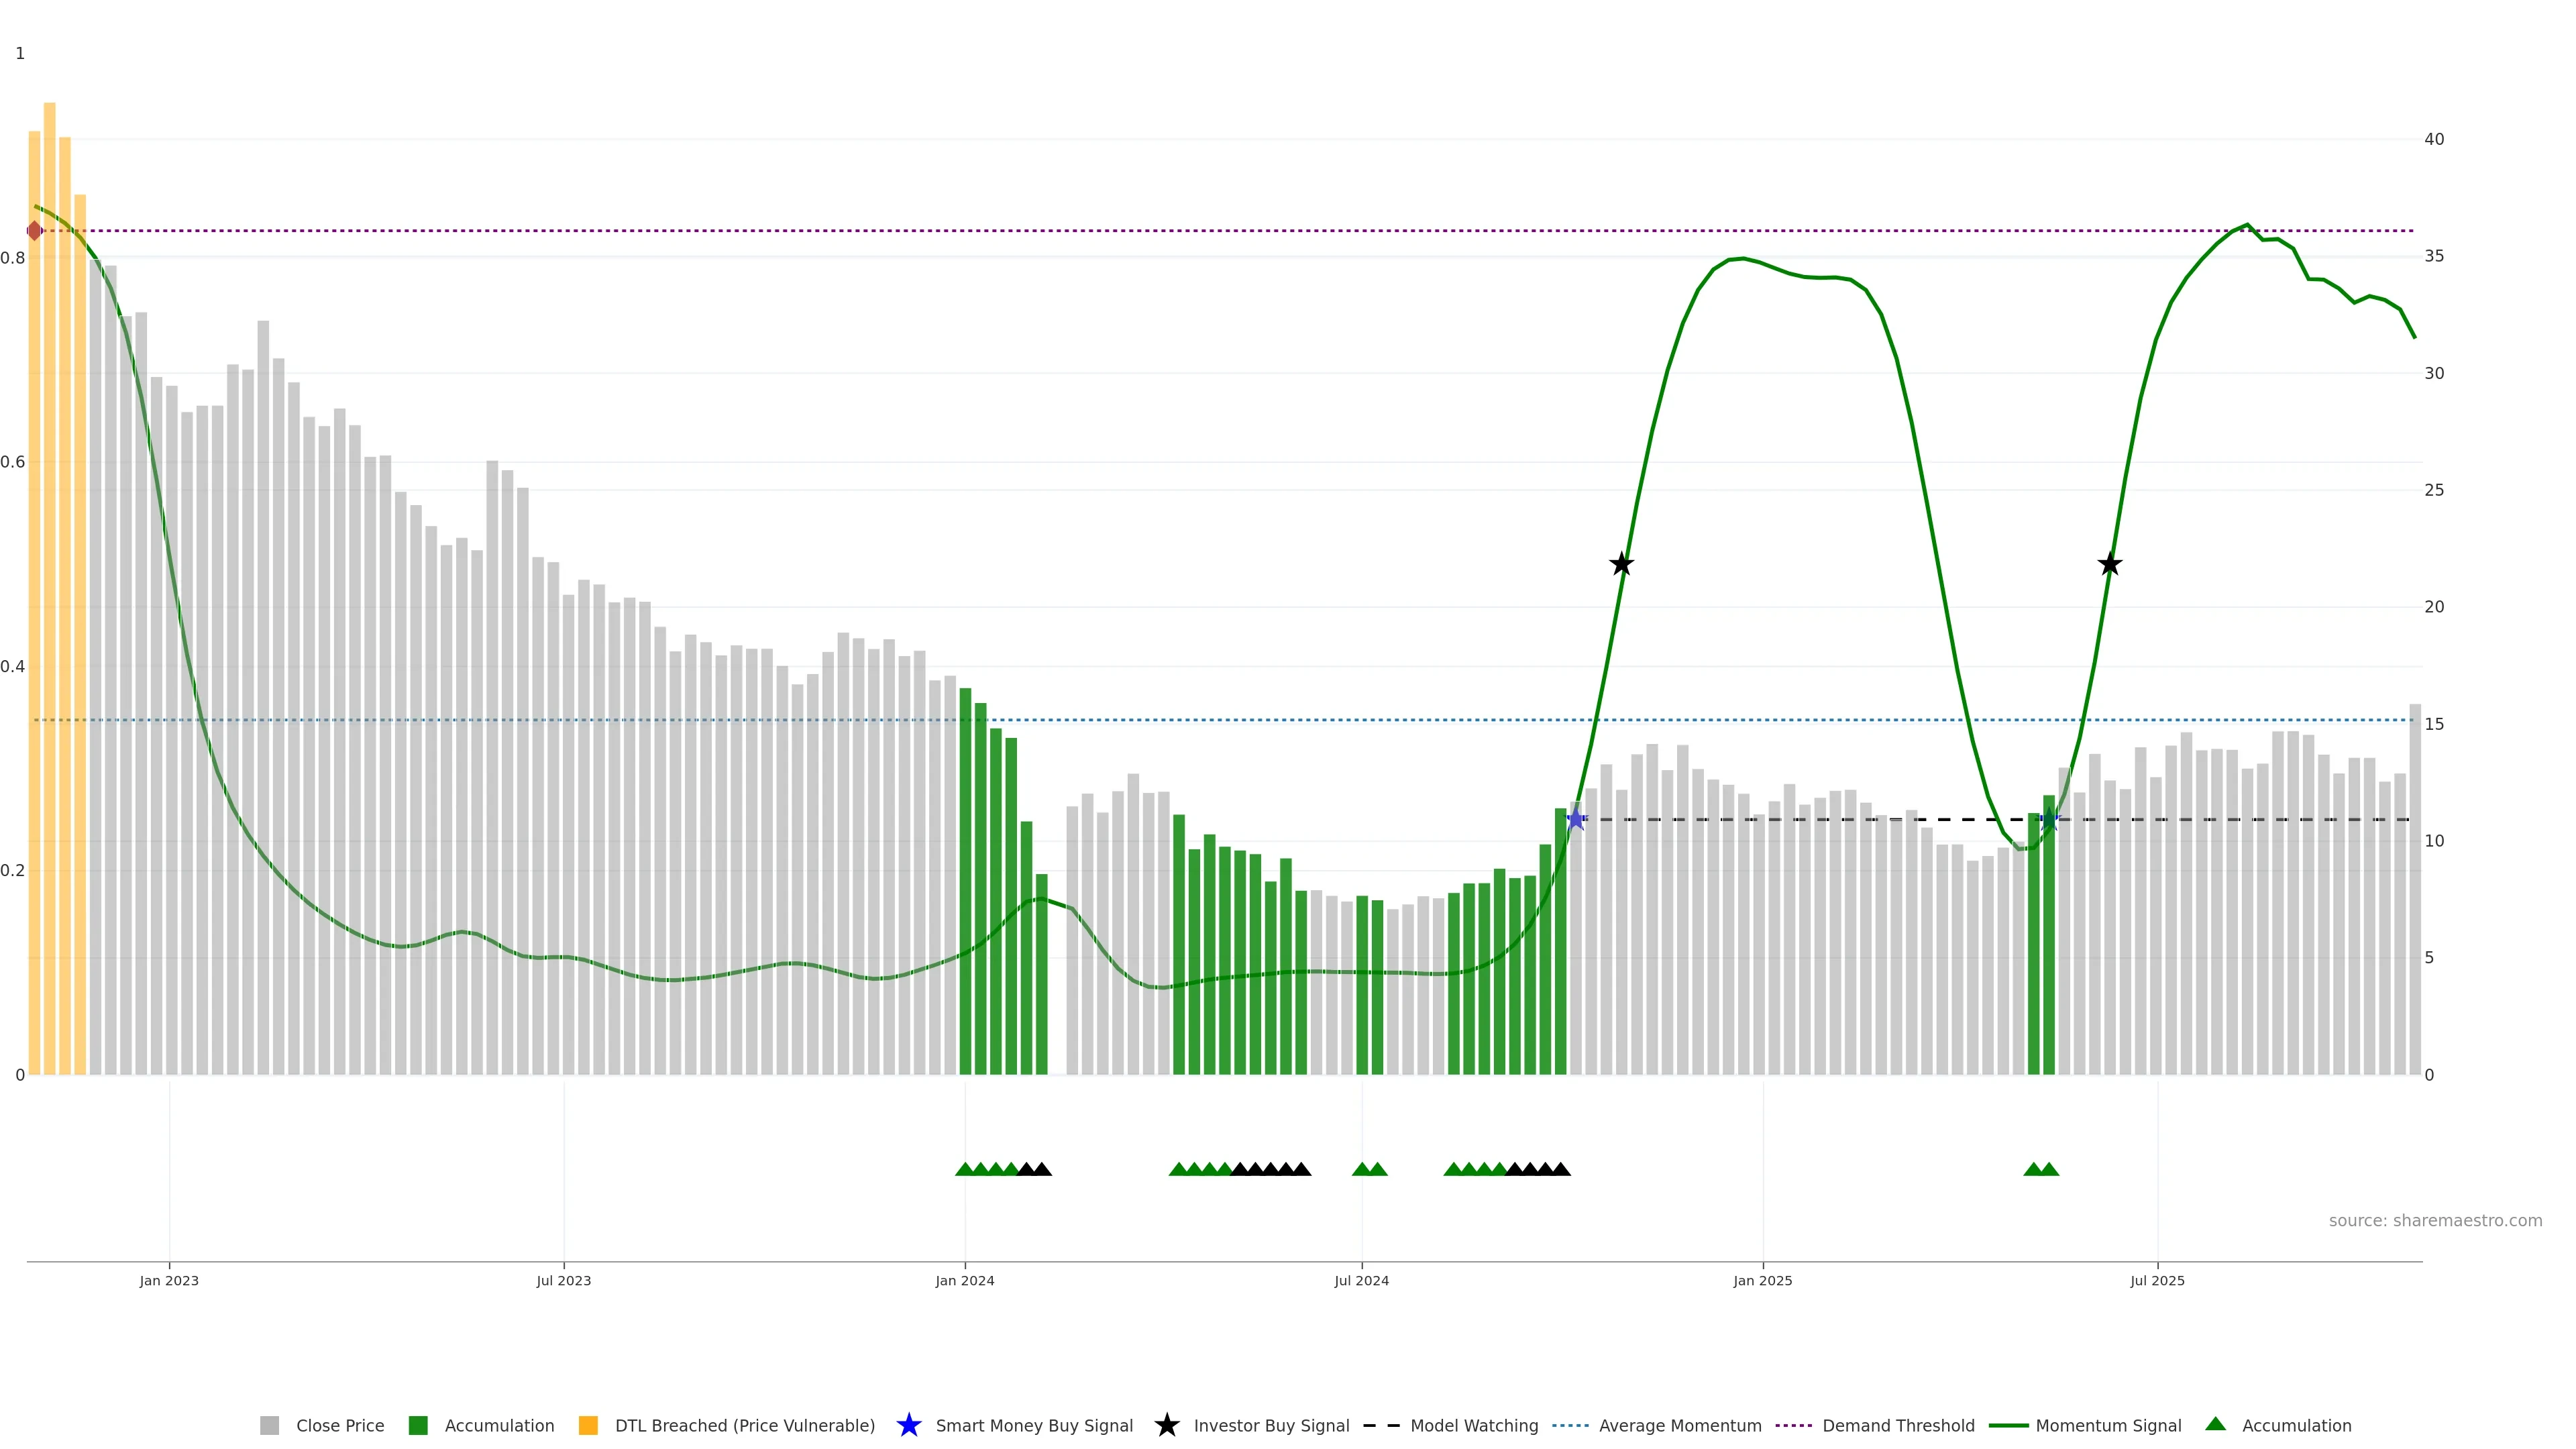Click the red diamond marker on the Demand Threshold line
This screenshot has height=1449, width=2576.
click(x=35, y=231)
